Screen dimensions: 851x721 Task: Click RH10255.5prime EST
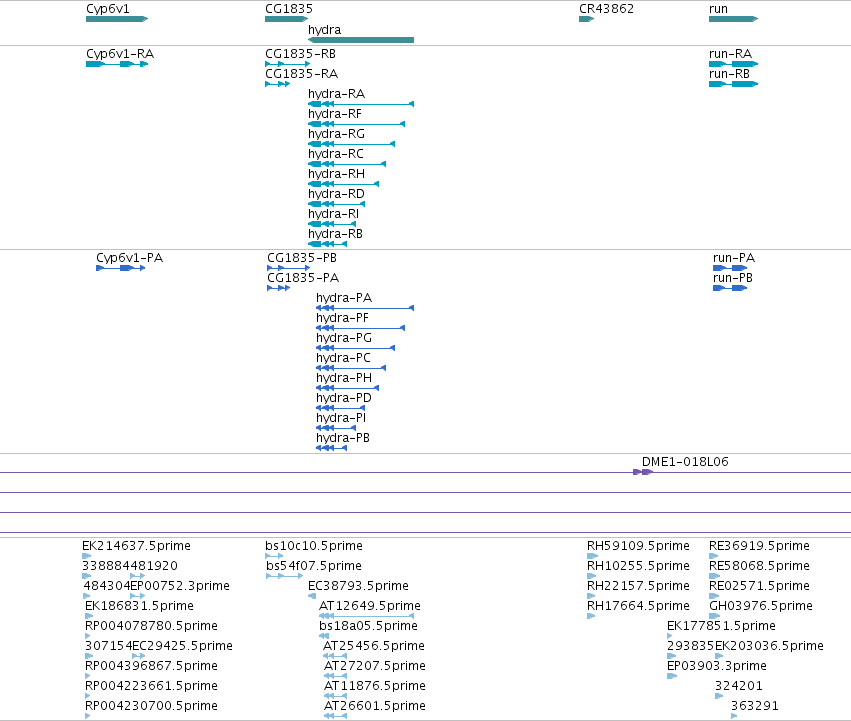click(592, 576)
